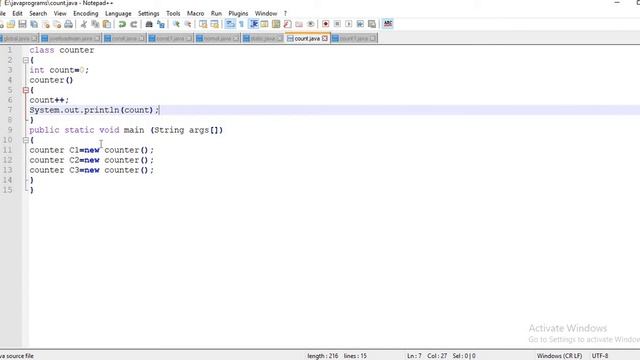Viewport: 640px width, 360px height.
Task: Click the counter C2=new counter(); line
Action: coord(91,160)
